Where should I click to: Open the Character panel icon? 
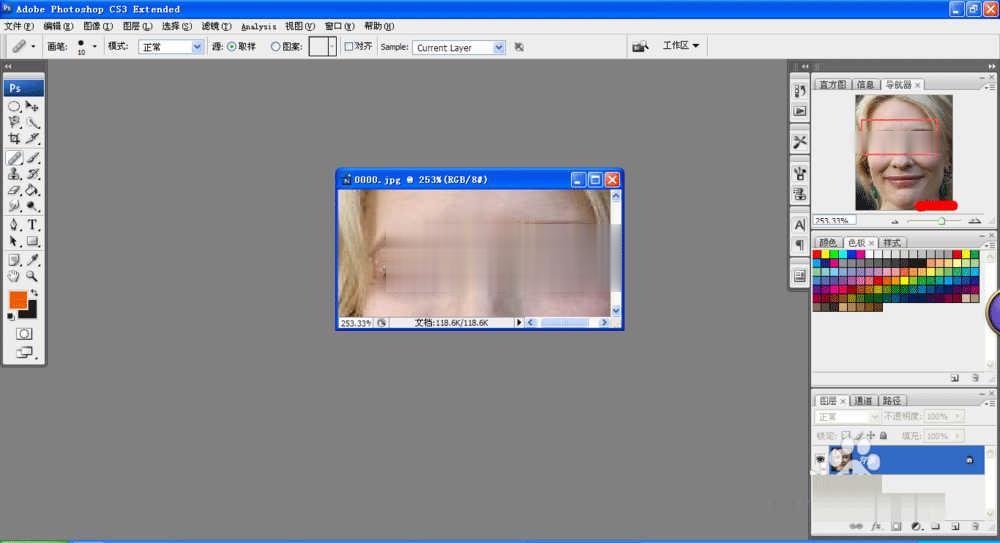pos(800,225)
